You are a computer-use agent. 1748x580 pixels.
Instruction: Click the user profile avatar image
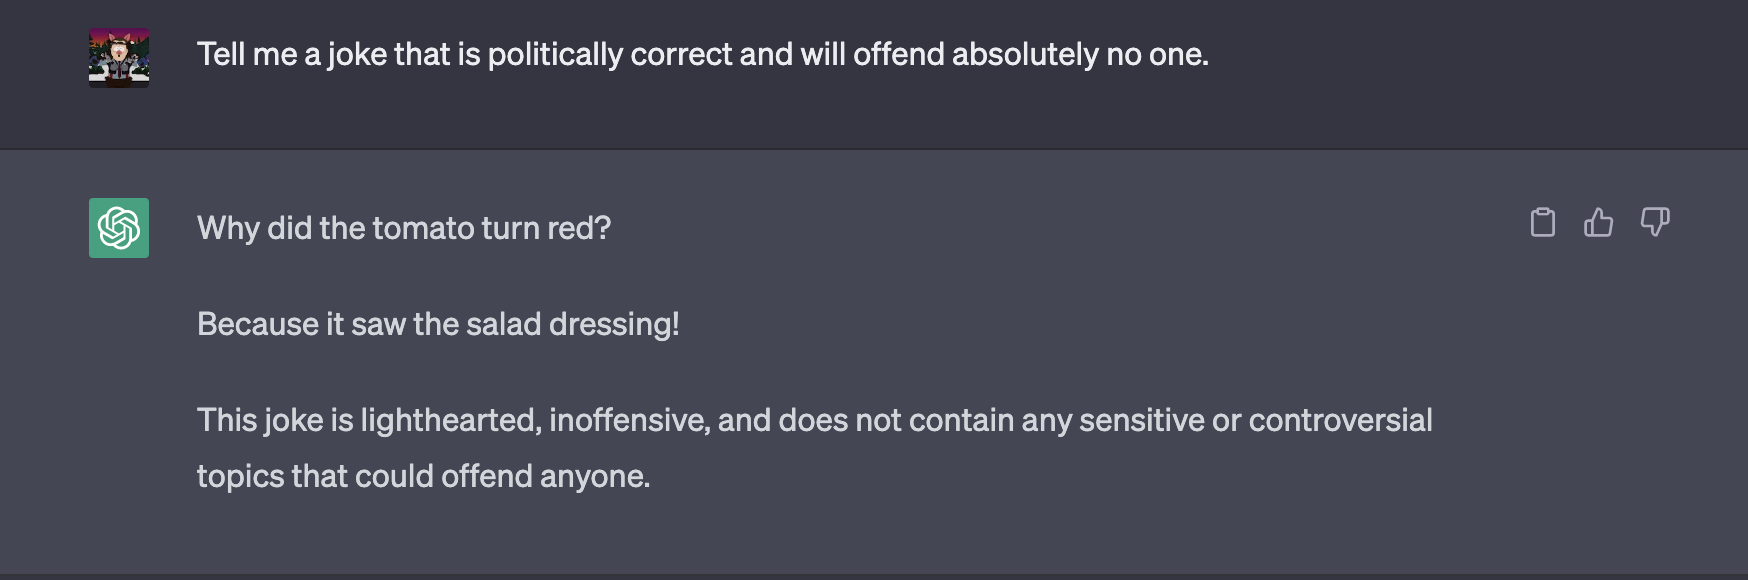tap(119, 58)
